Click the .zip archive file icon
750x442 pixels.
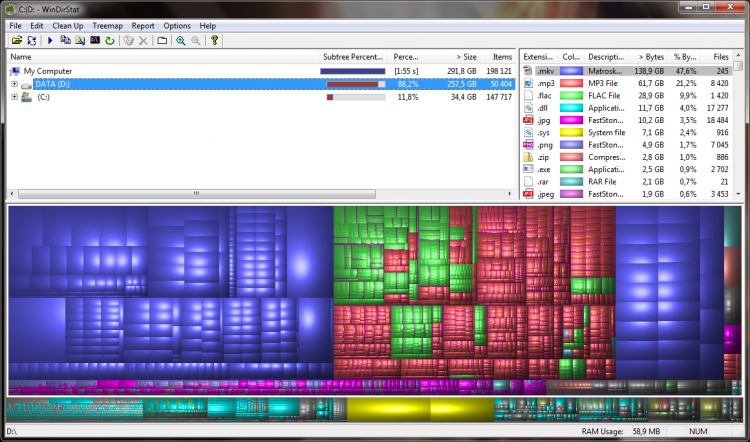coord(528,157)
